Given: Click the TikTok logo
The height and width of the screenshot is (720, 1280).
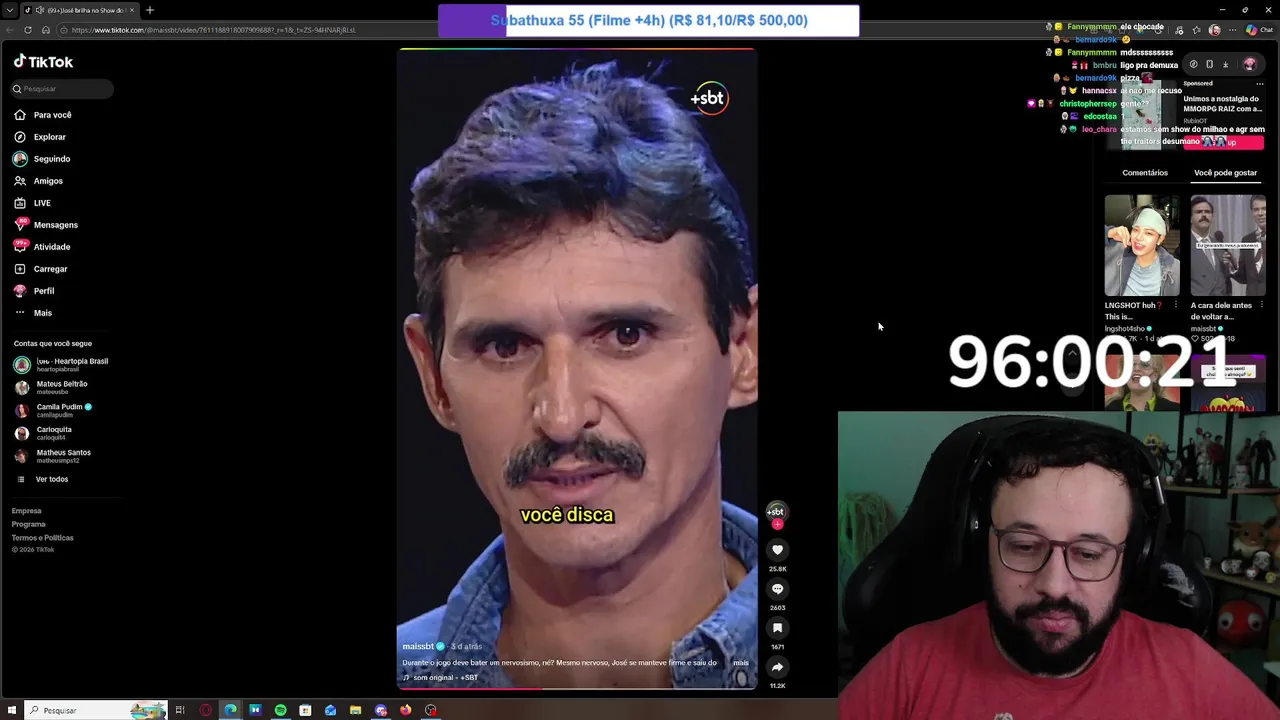Looking at the screenshot, I should (x=43, y=62).
